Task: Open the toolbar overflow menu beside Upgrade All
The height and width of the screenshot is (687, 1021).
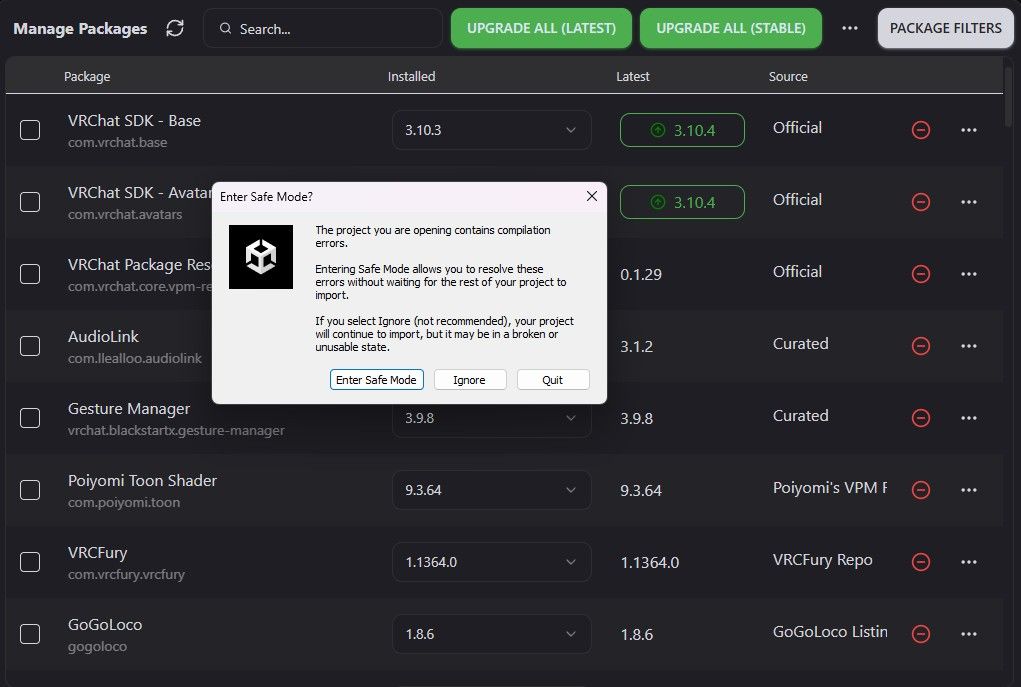Action: 850,28
